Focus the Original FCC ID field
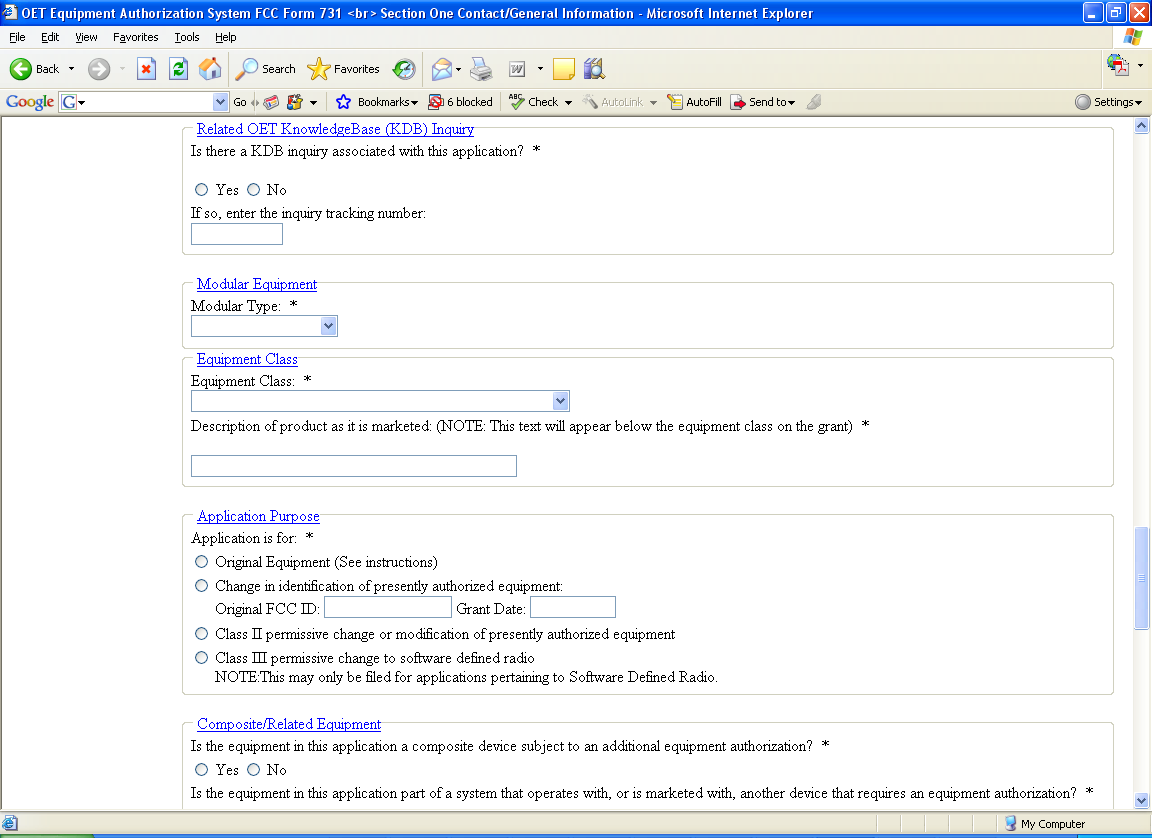The height and width of the screenshot is (838, 1152). [388, 607]
